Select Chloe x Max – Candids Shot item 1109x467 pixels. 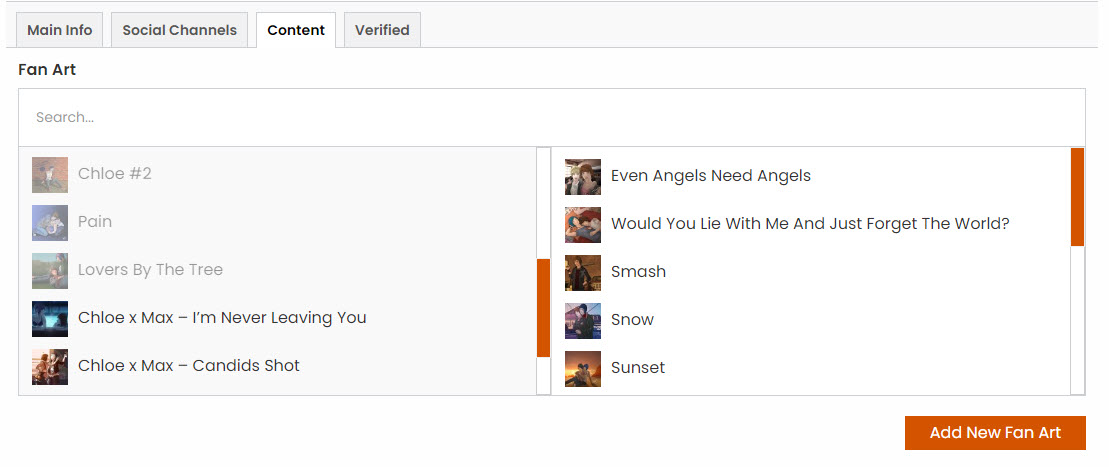tap(278, 366)
